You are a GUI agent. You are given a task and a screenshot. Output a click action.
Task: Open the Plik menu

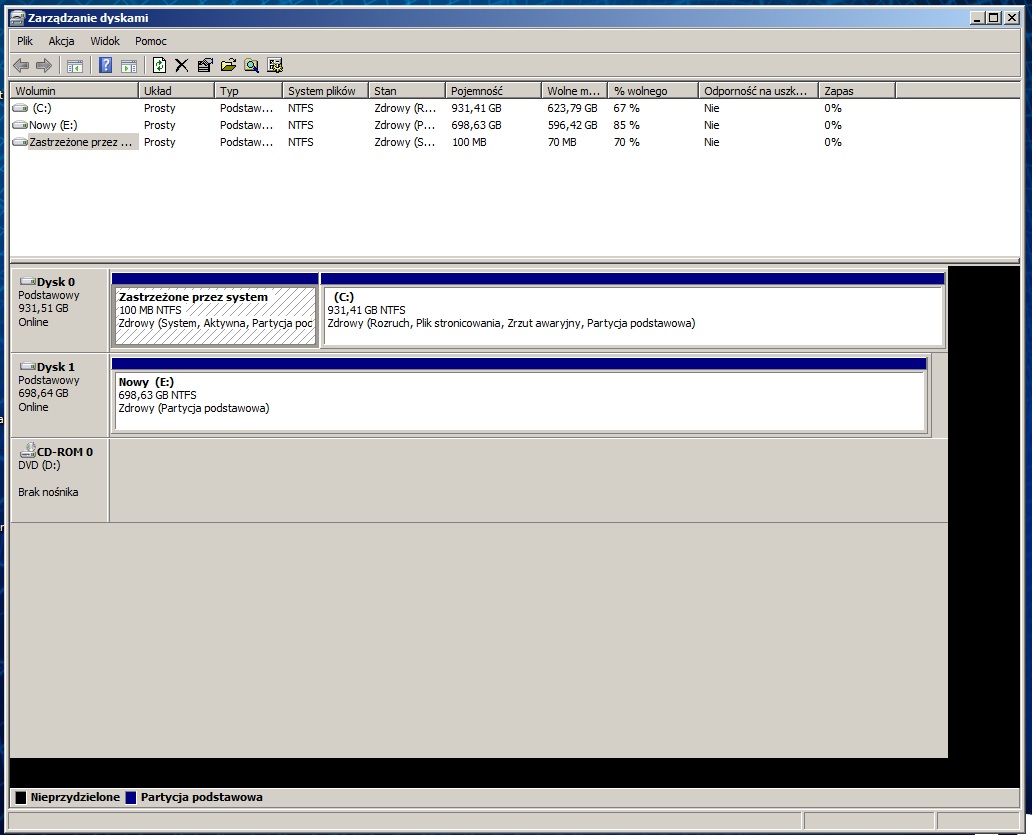point(25,41)
